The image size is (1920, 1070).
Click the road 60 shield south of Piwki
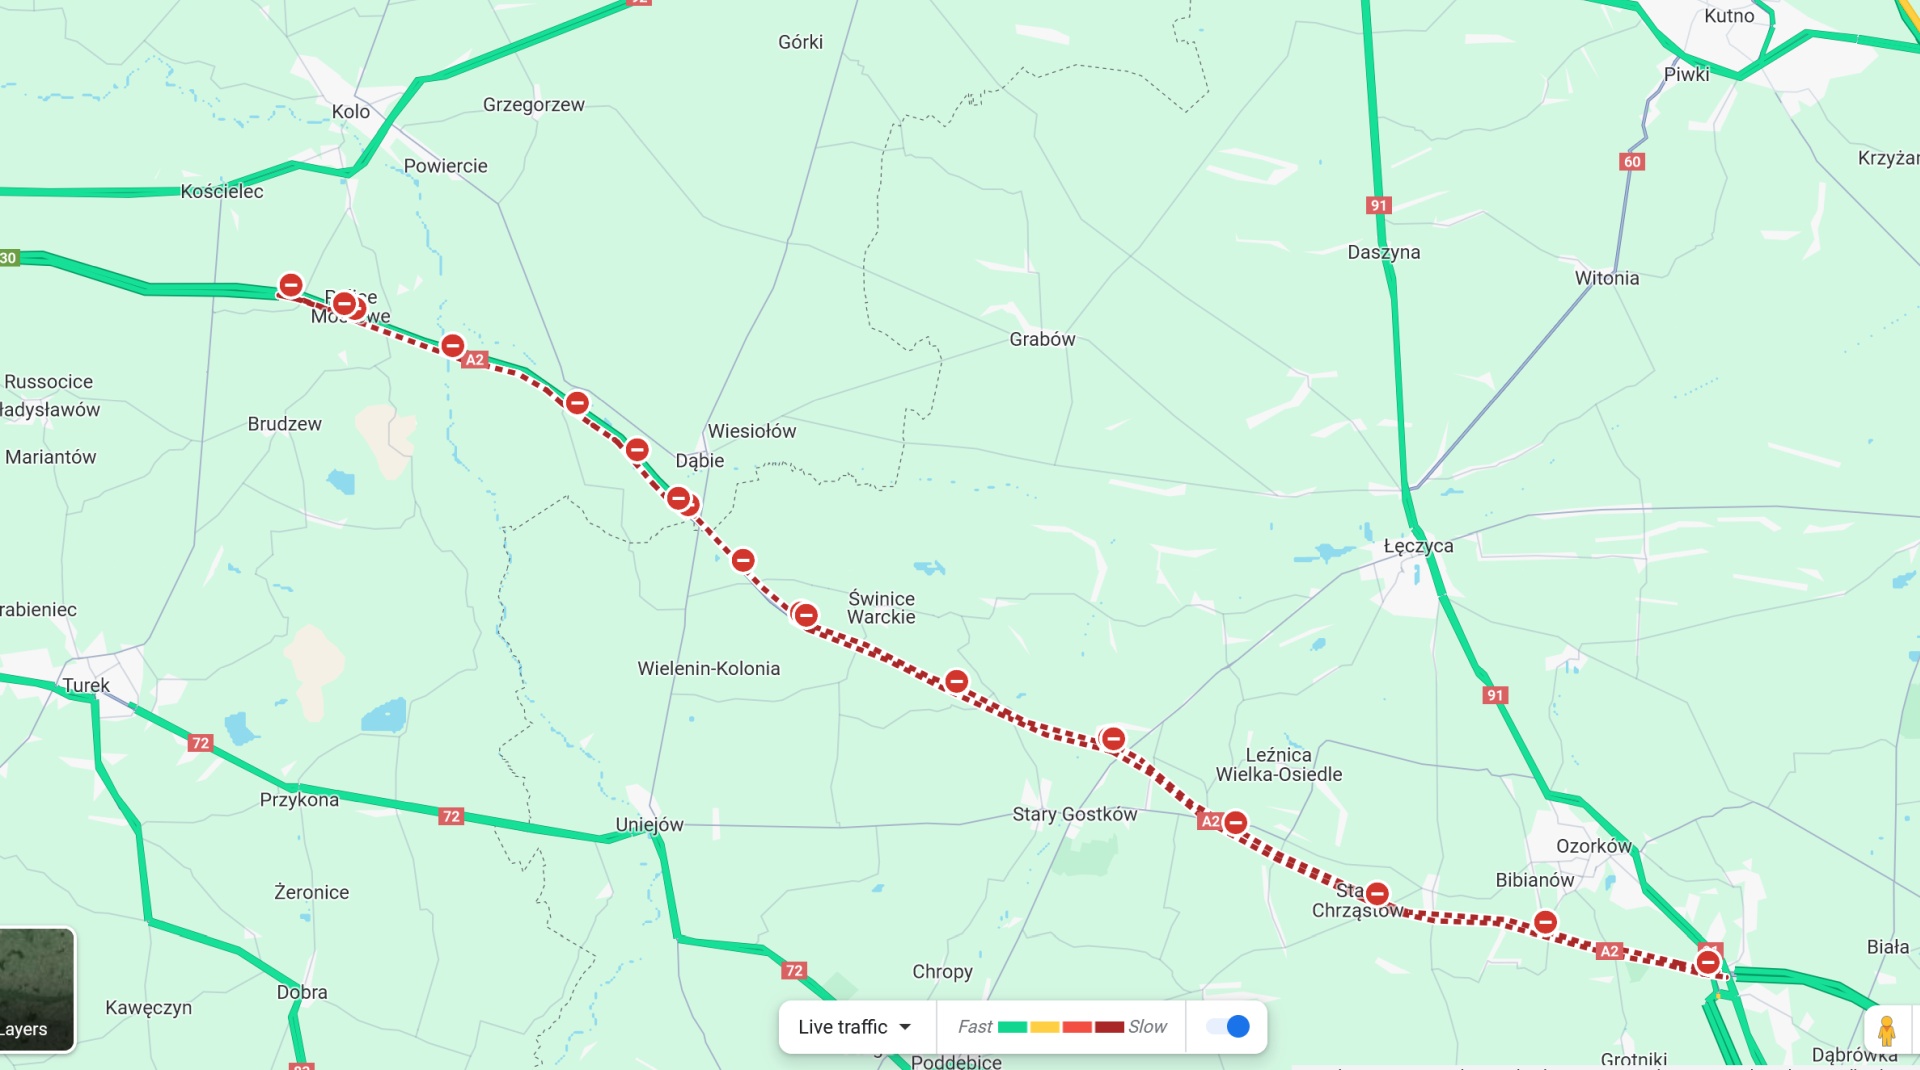[x=1632, y=161]
